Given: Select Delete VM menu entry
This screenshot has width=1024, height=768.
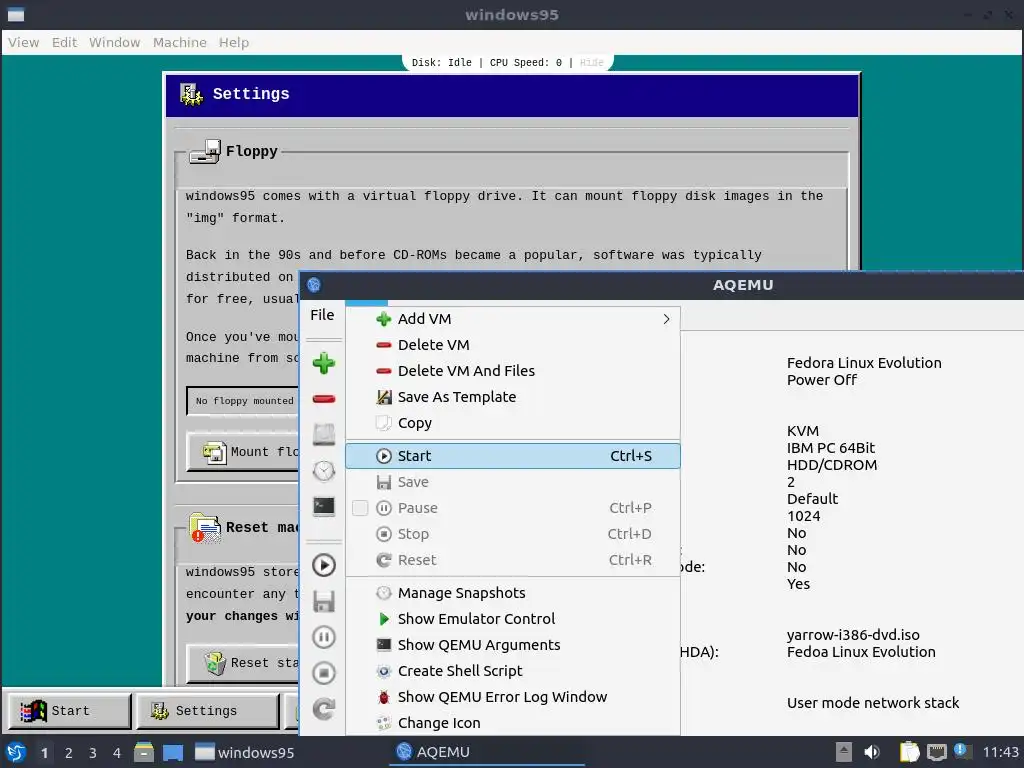Looking at the screenshot, I should (513, 345).
